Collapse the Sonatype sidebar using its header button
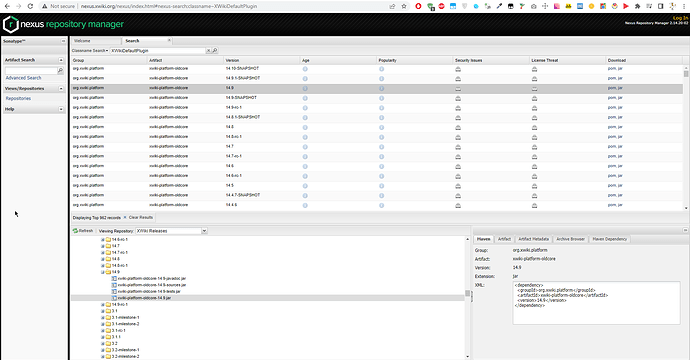This screenshot has width=690, height=360. coord(63,41)
